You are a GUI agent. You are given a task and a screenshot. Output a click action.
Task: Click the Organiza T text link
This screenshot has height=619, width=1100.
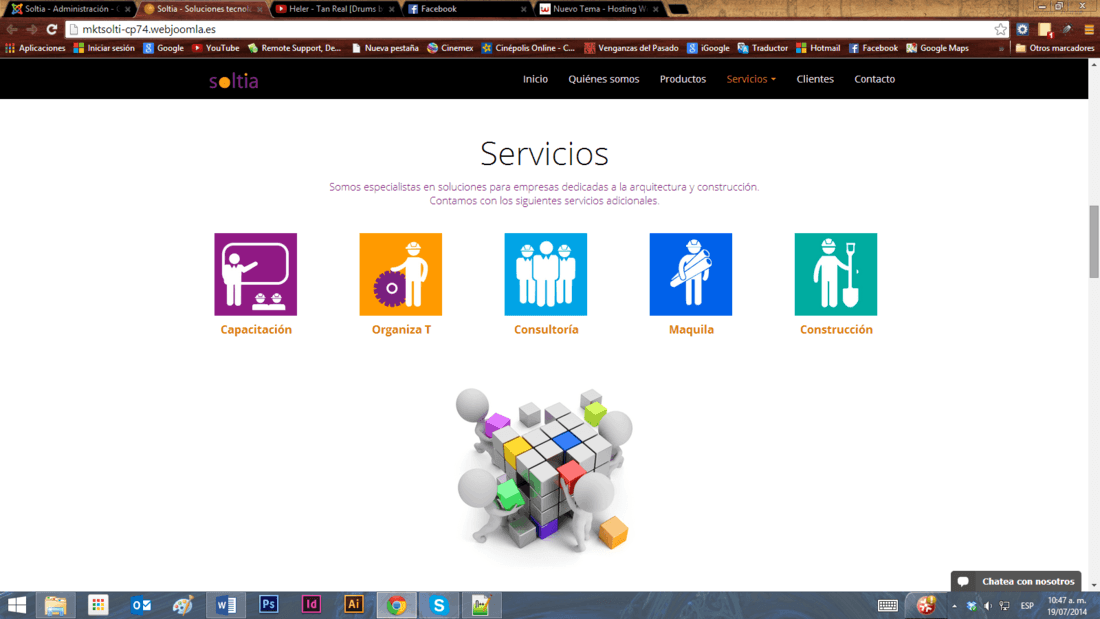tap(401, 329)
